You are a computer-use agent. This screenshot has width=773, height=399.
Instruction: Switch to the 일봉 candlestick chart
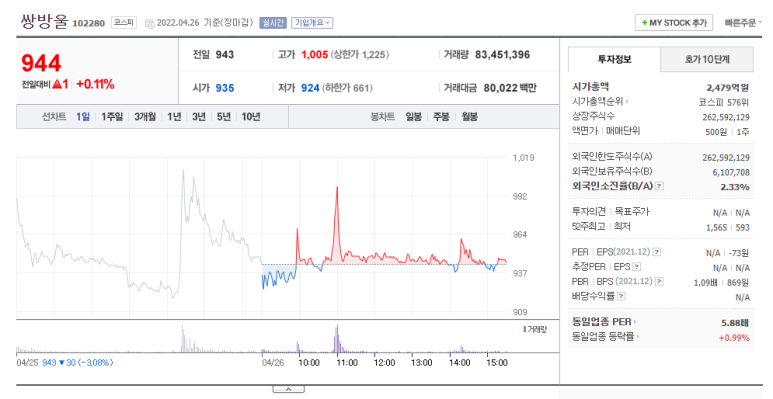[414, 117]
